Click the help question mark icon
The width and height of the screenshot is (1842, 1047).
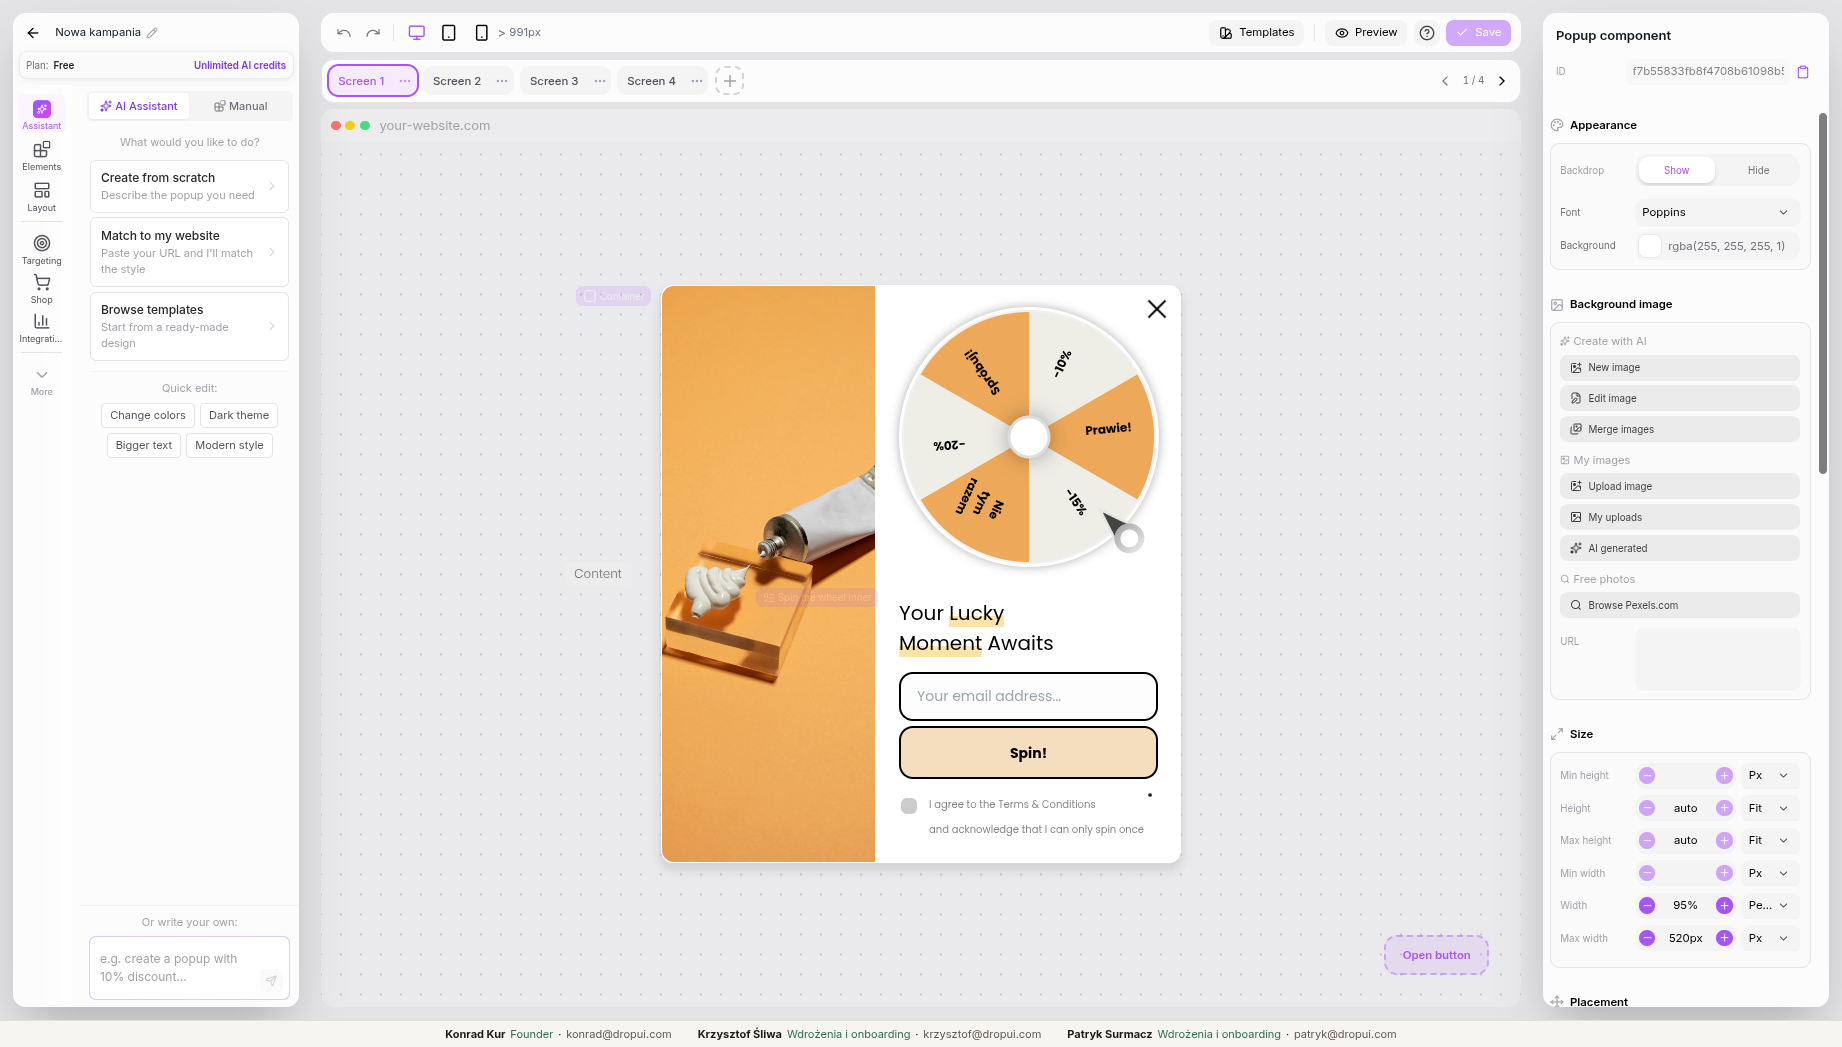click(x=1427, y=33)
